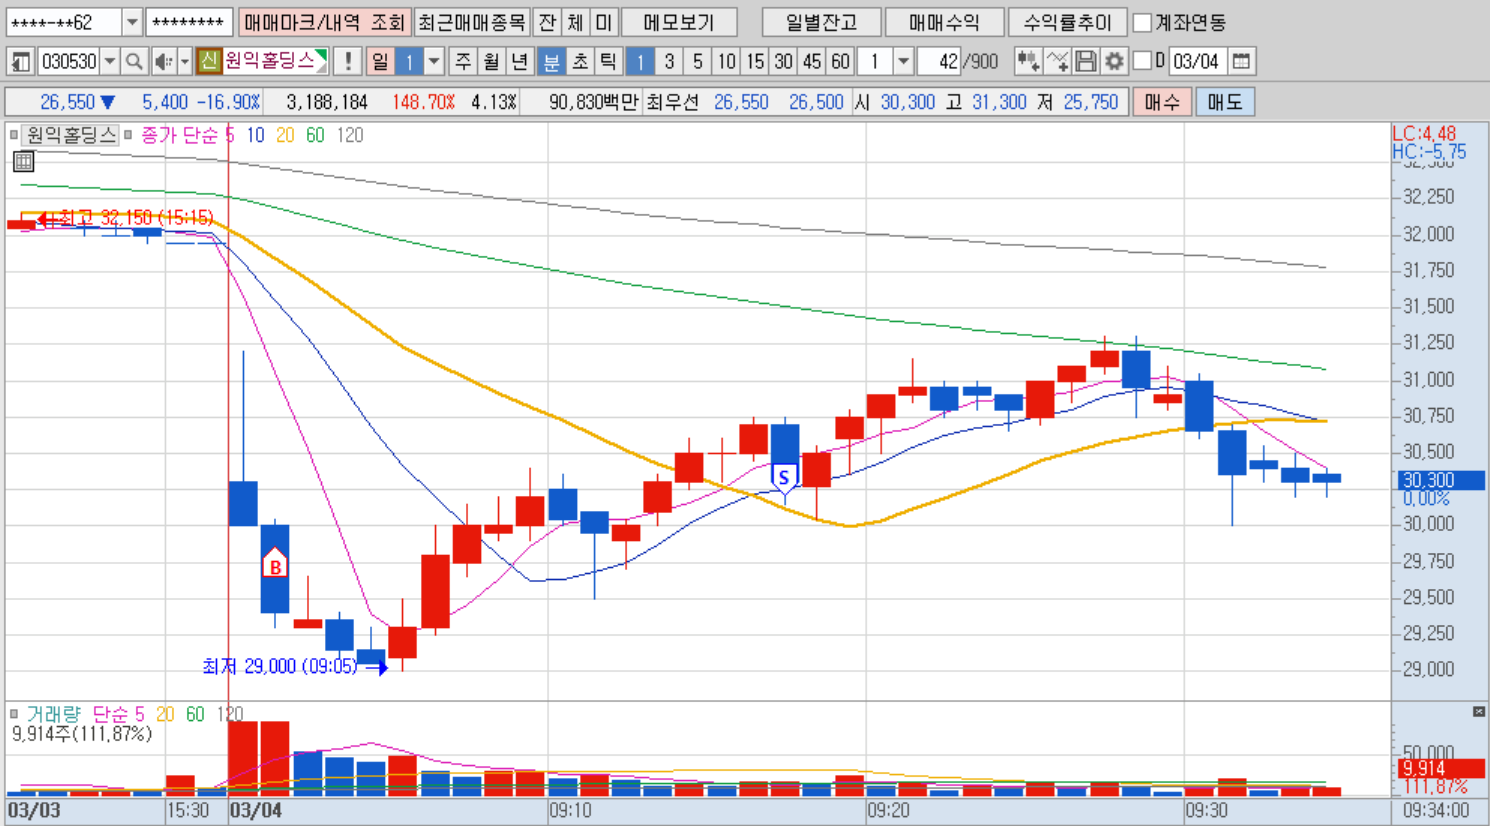Click the exclamation mark info button
The image size is (1490, 826).
(x=347, y=62)
